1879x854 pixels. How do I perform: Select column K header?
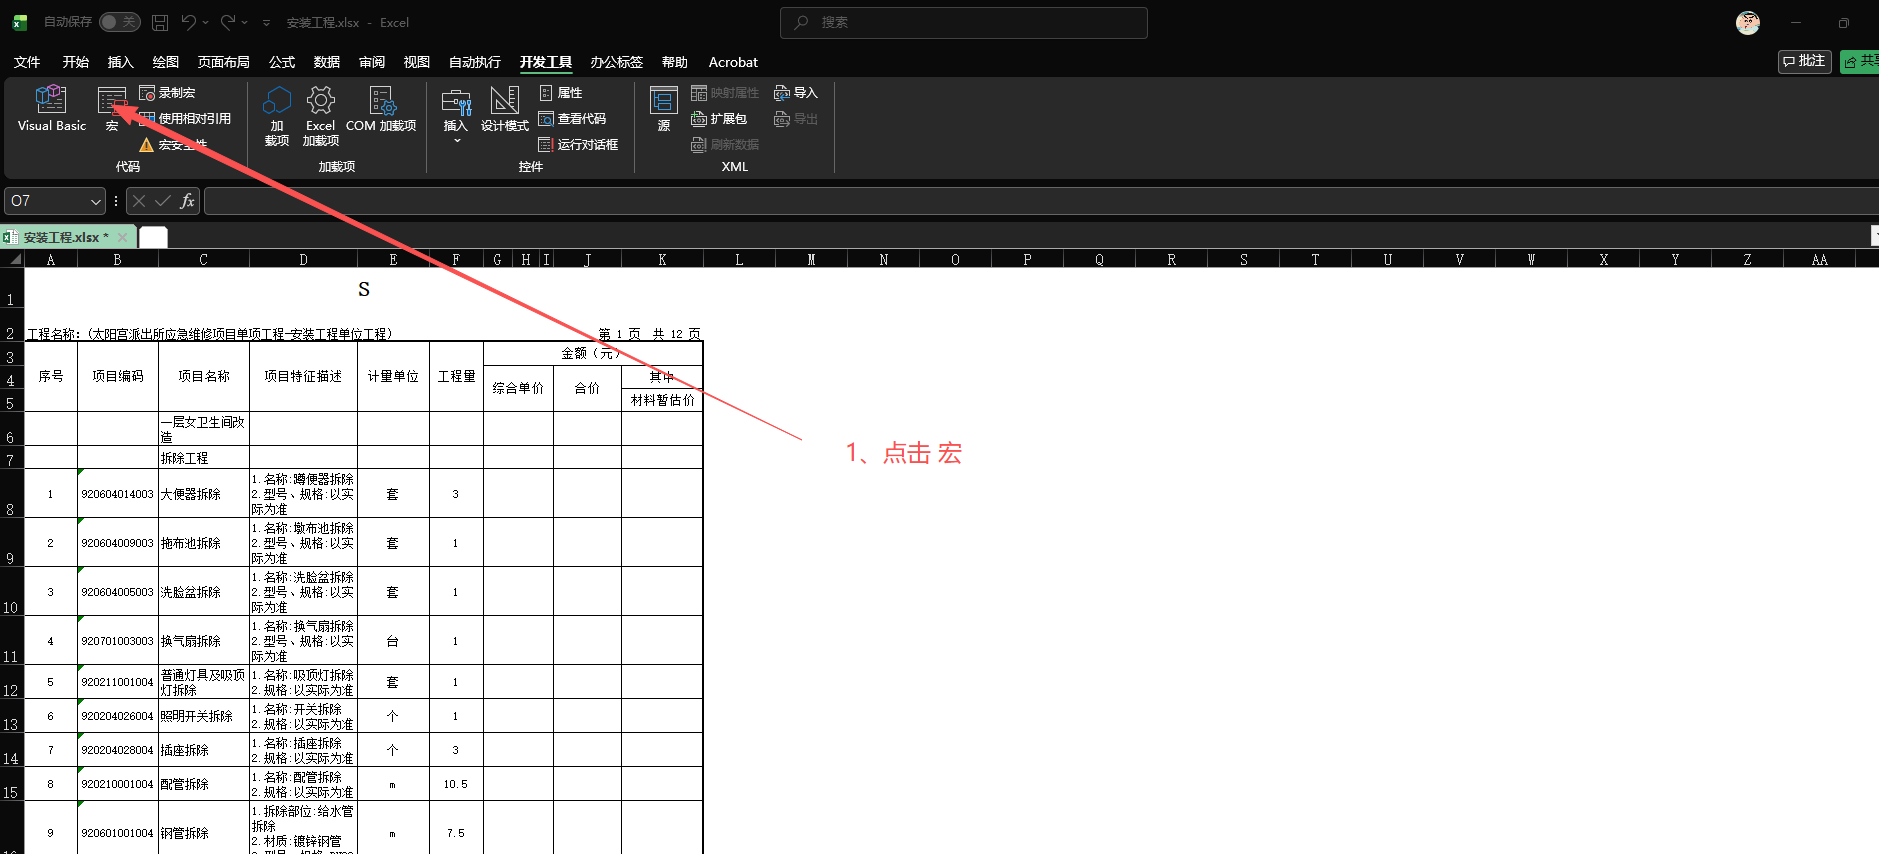pos(662,259)
